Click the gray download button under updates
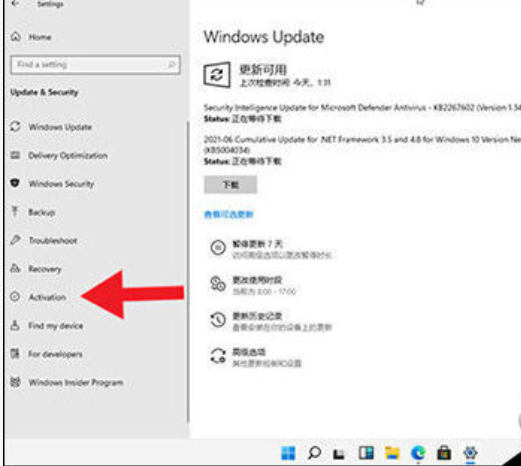Screen dimensions: 521x466 coord(230,185)
